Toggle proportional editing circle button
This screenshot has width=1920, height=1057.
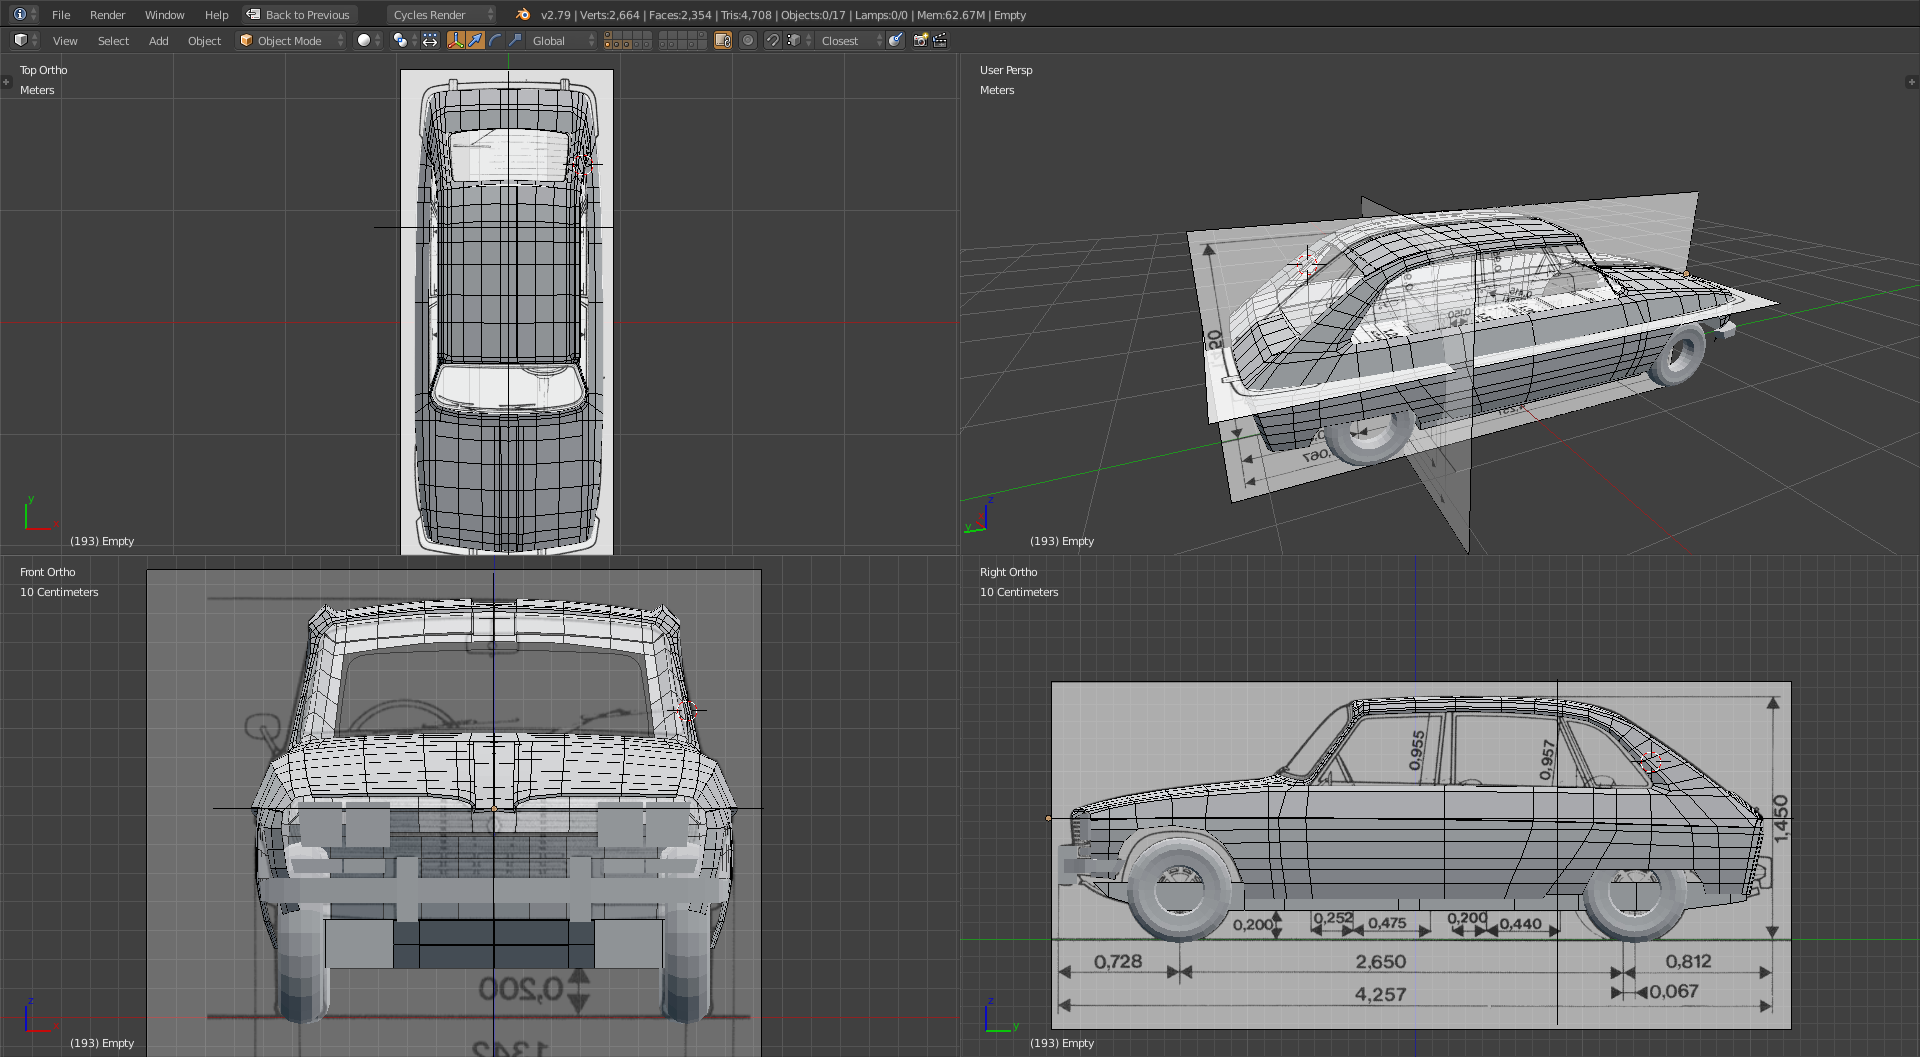(x=748, y=40)
